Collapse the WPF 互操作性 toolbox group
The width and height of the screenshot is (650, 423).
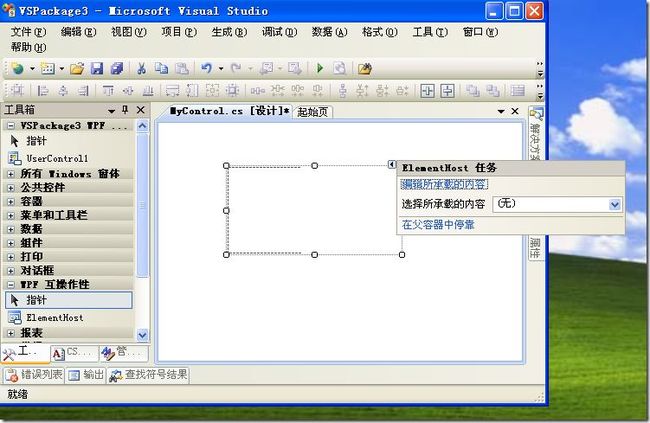(11, 285)
